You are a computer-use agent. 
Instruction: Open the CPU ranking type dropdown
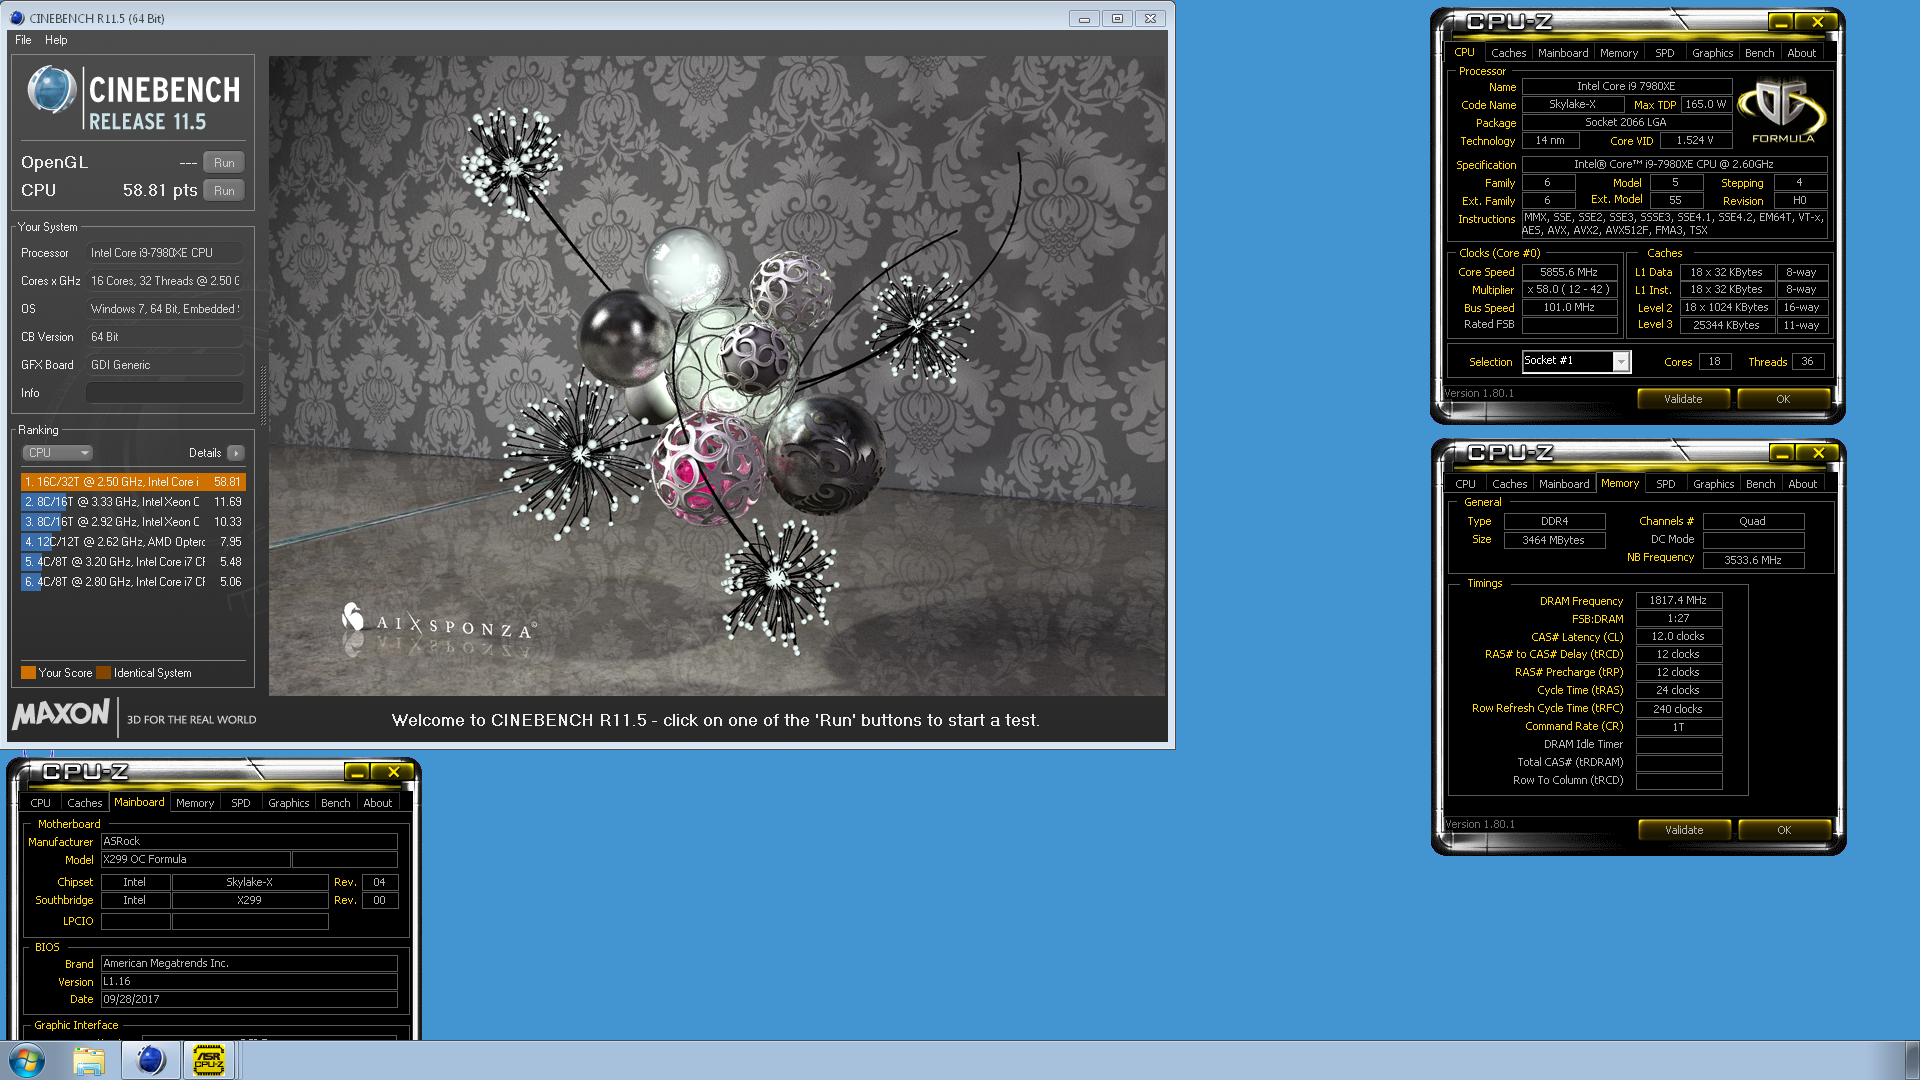click(58, 453)
